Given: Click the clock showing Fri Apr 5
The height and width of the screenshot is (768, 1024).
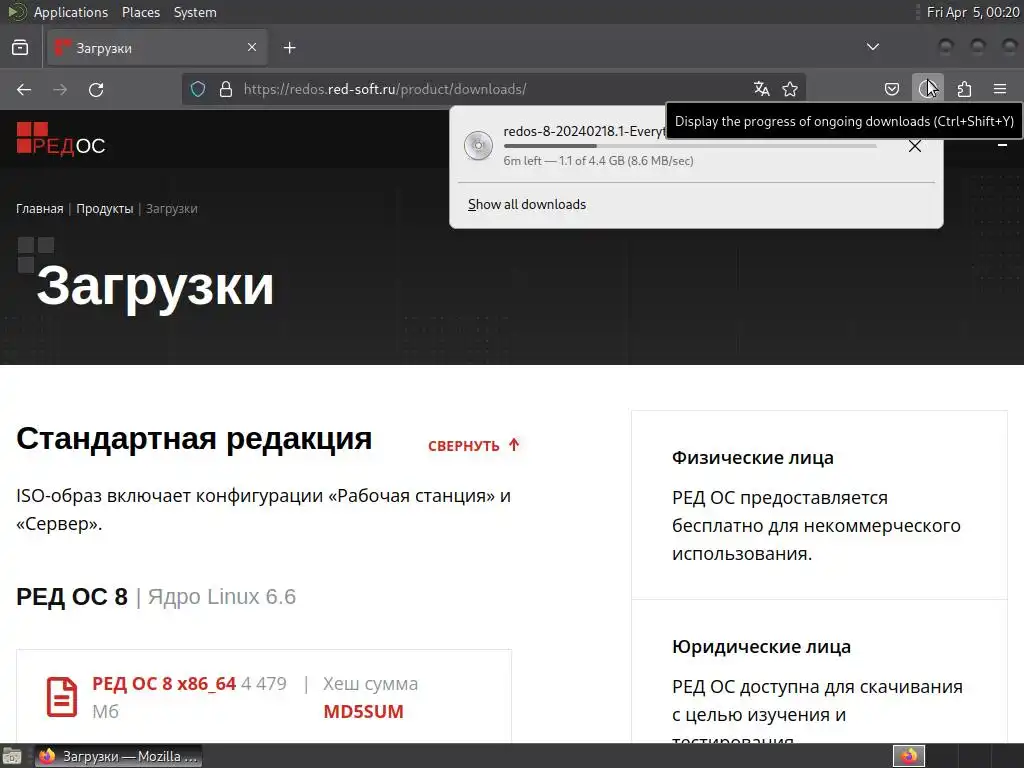Looking at the screenshot, I should [x=973, y=12].
